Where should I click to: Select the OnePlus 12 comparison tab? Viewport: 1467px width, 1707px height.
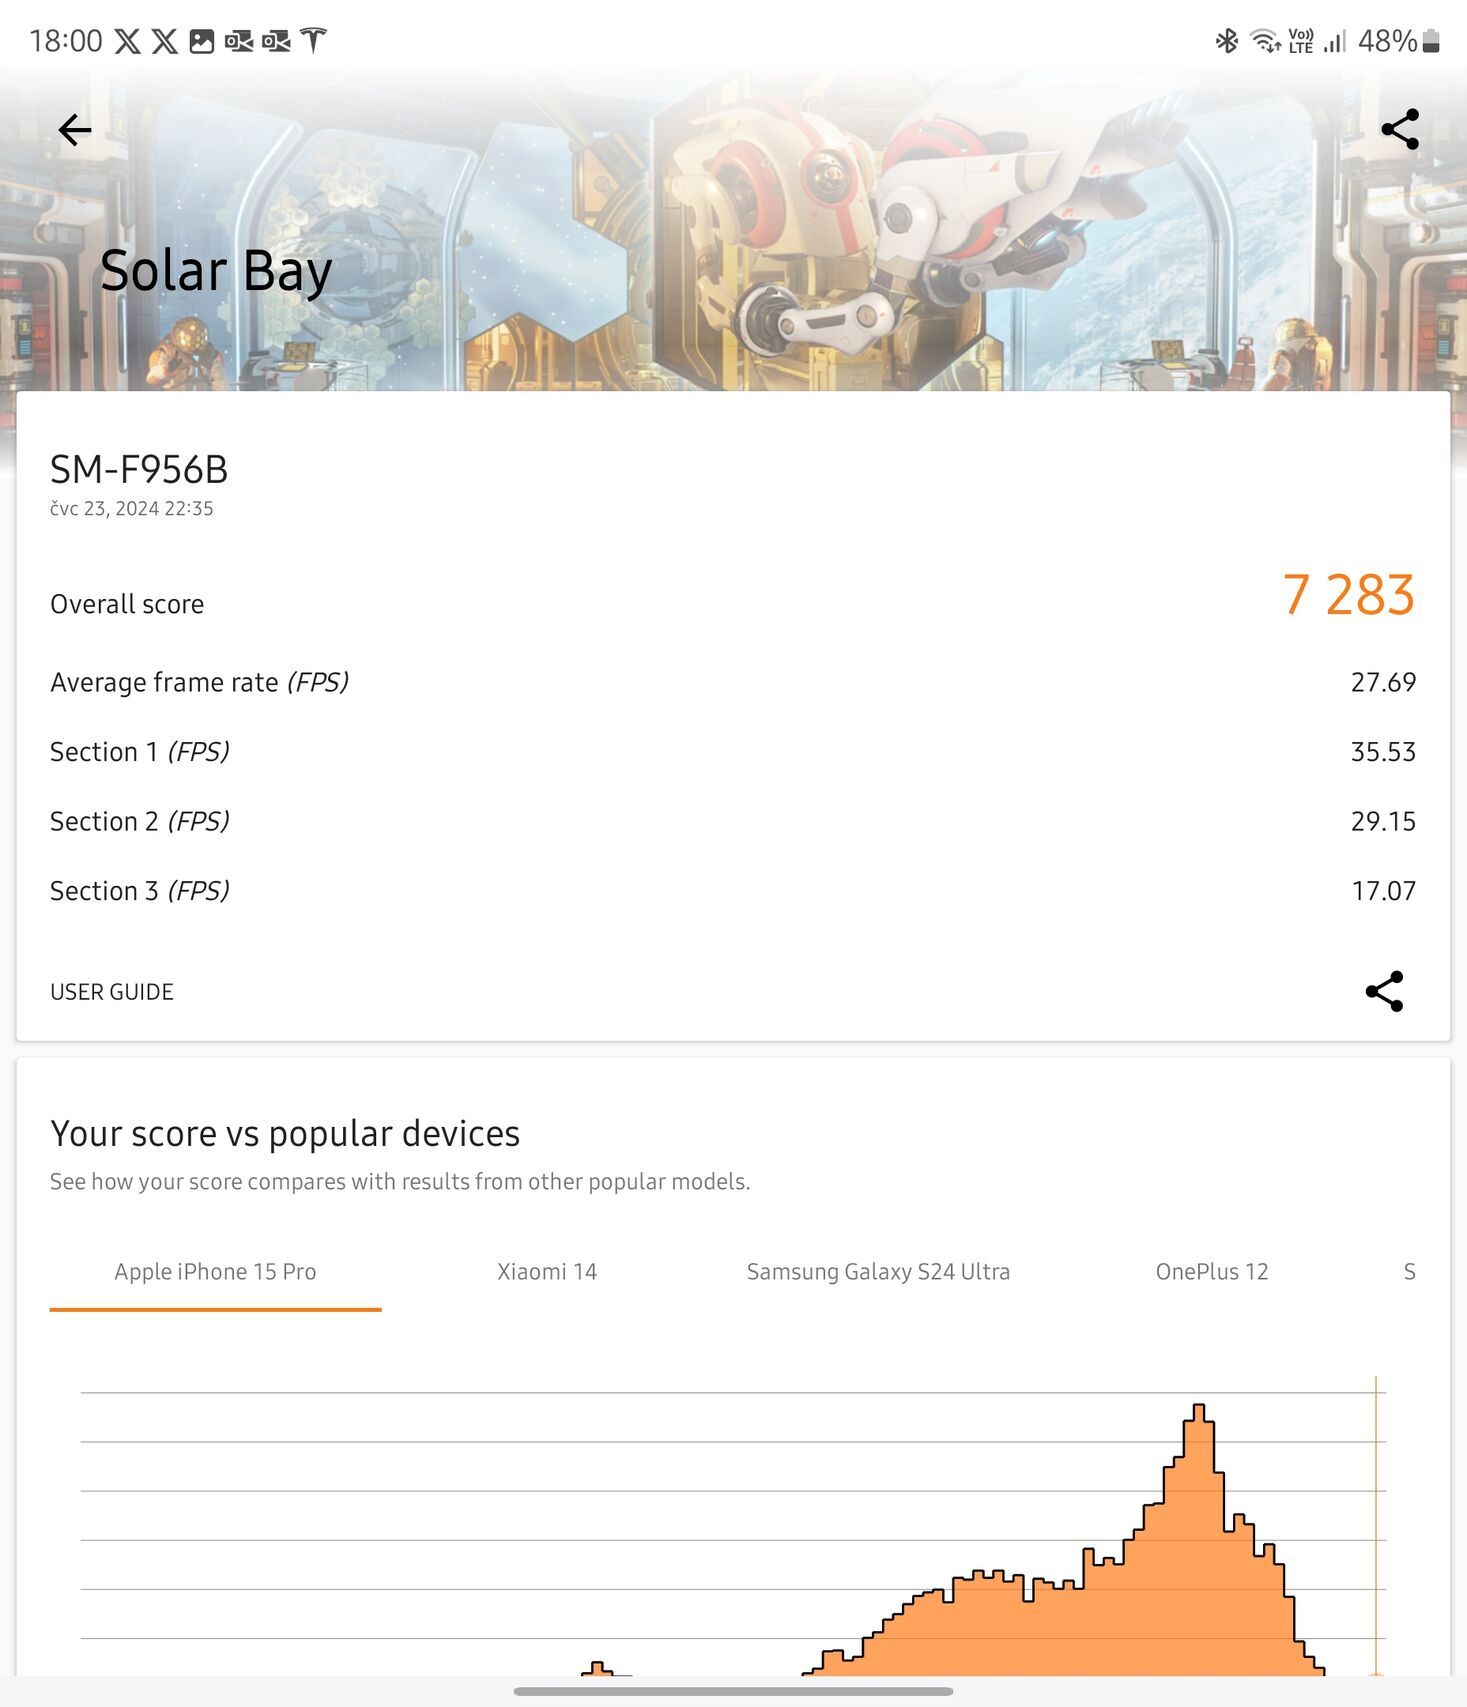1211,1272
